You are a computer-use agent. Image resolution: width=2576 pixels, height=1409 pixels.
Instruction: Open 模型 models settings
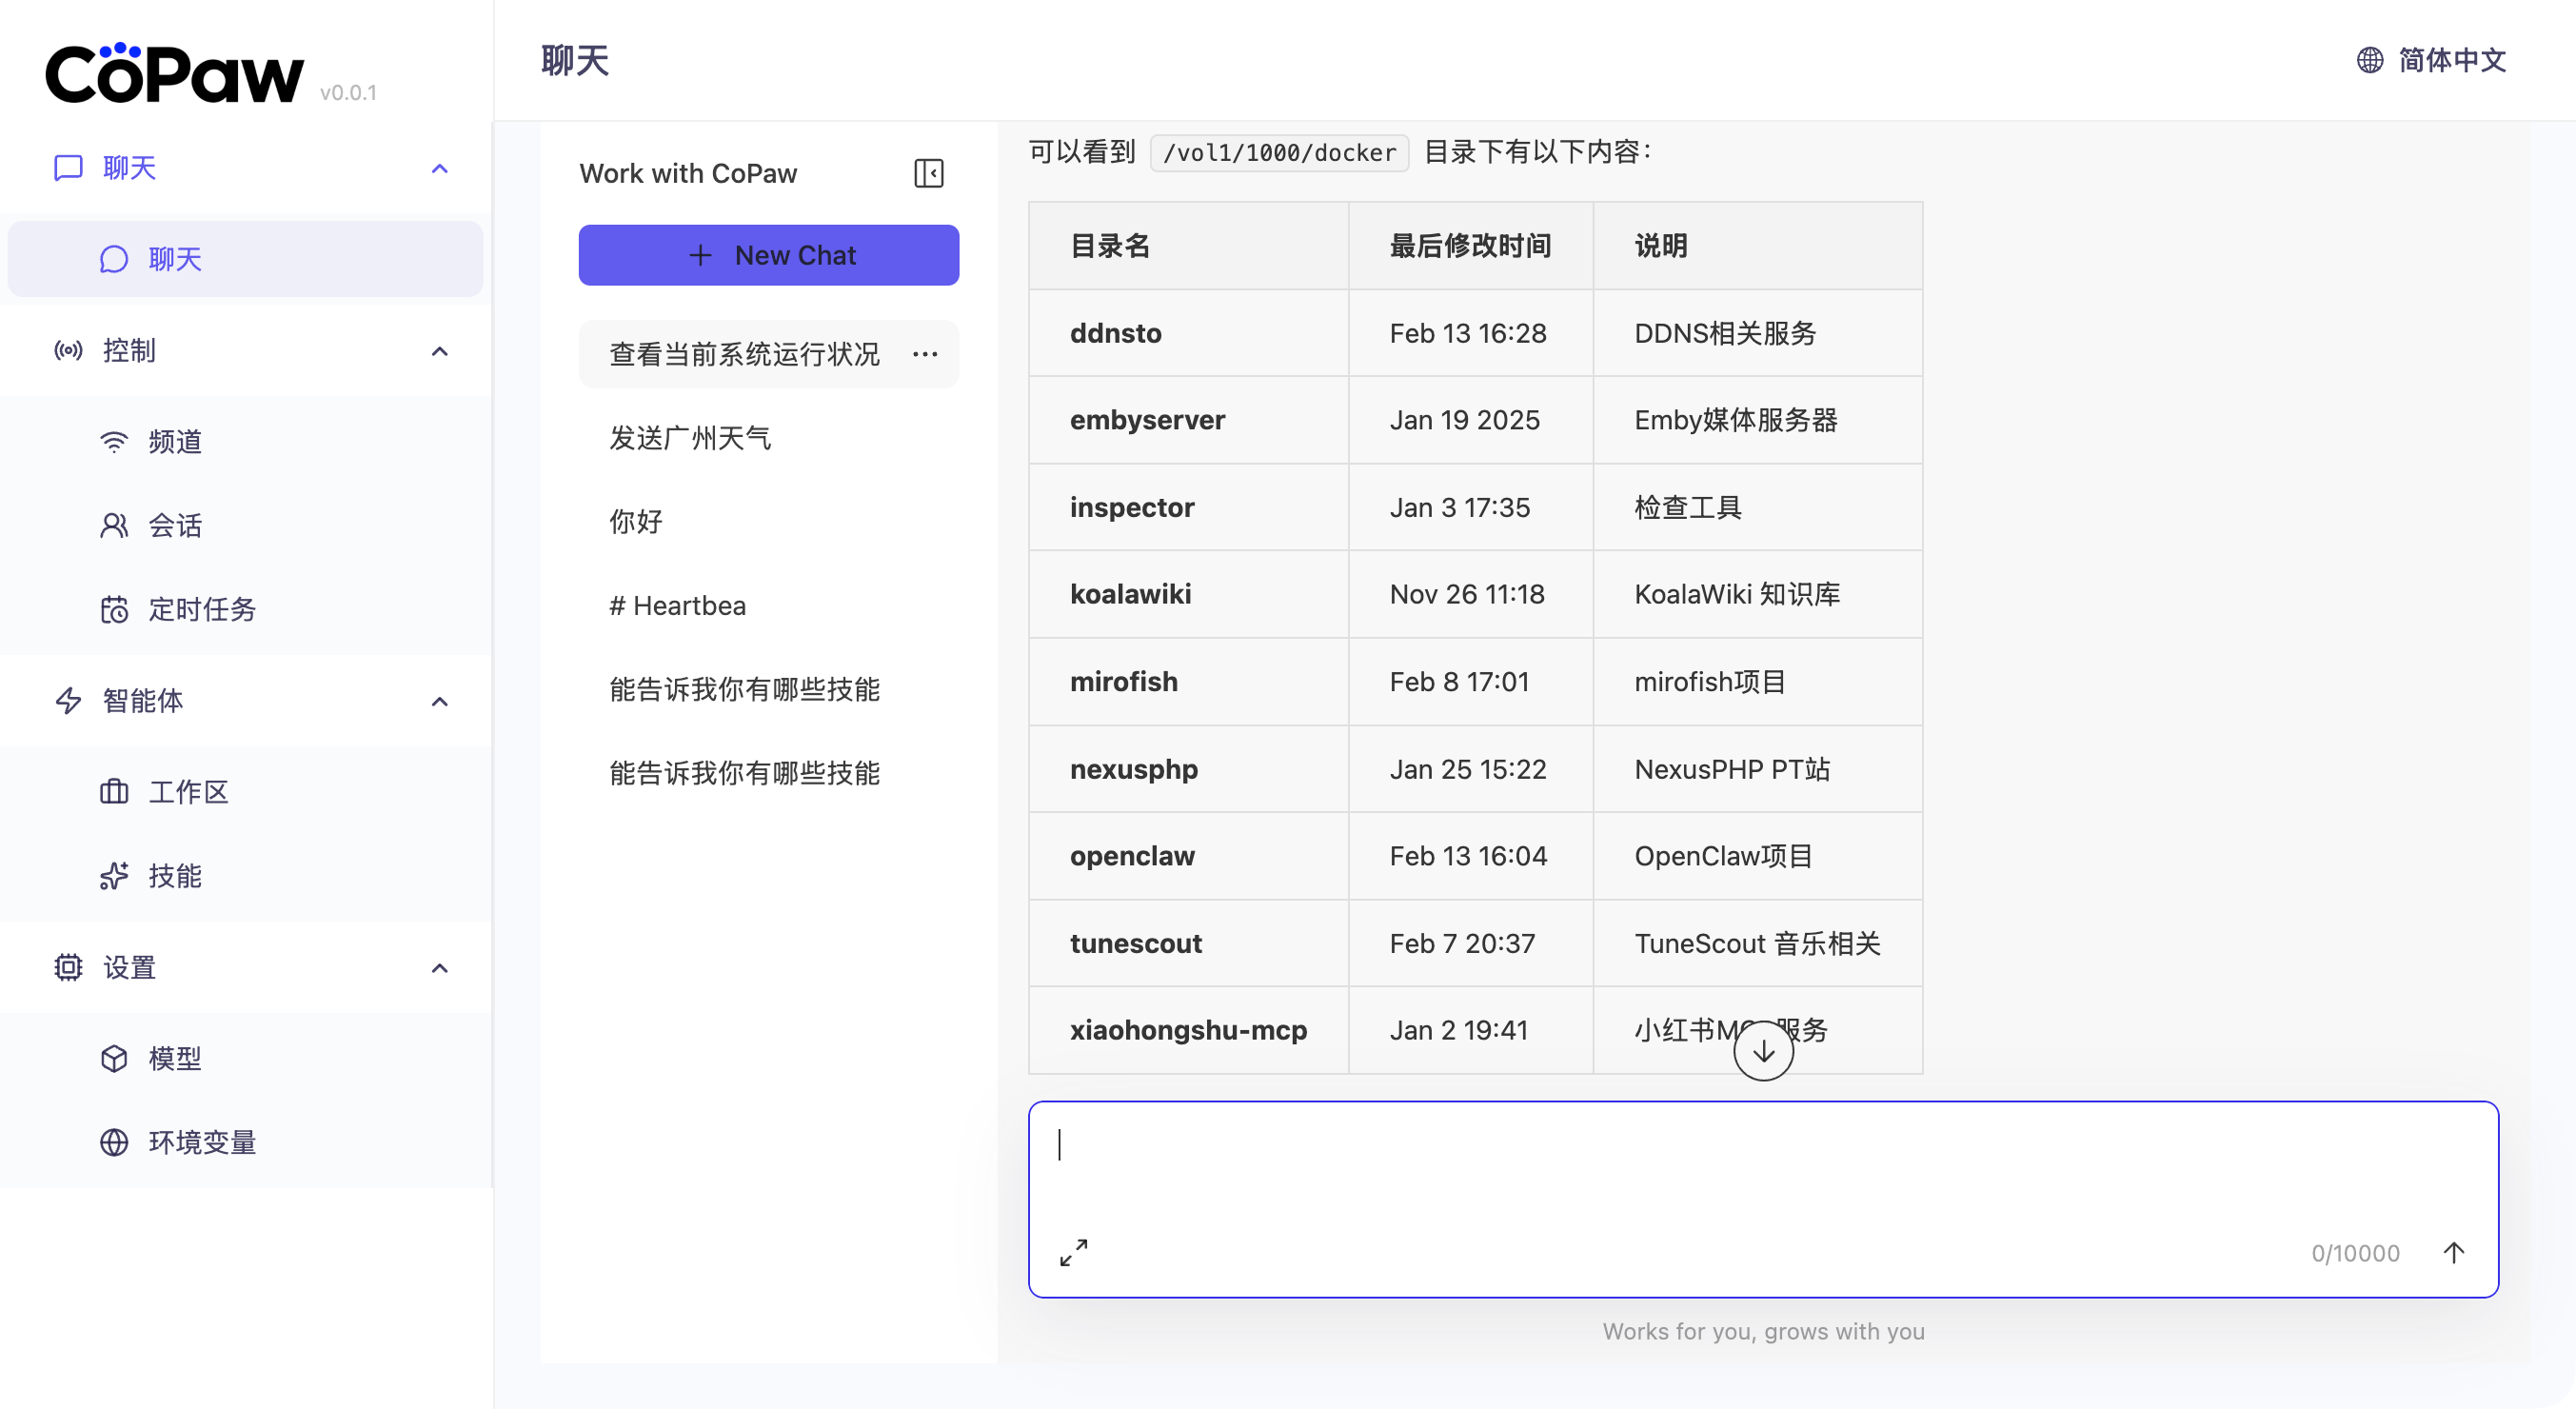click(174, 1058)
